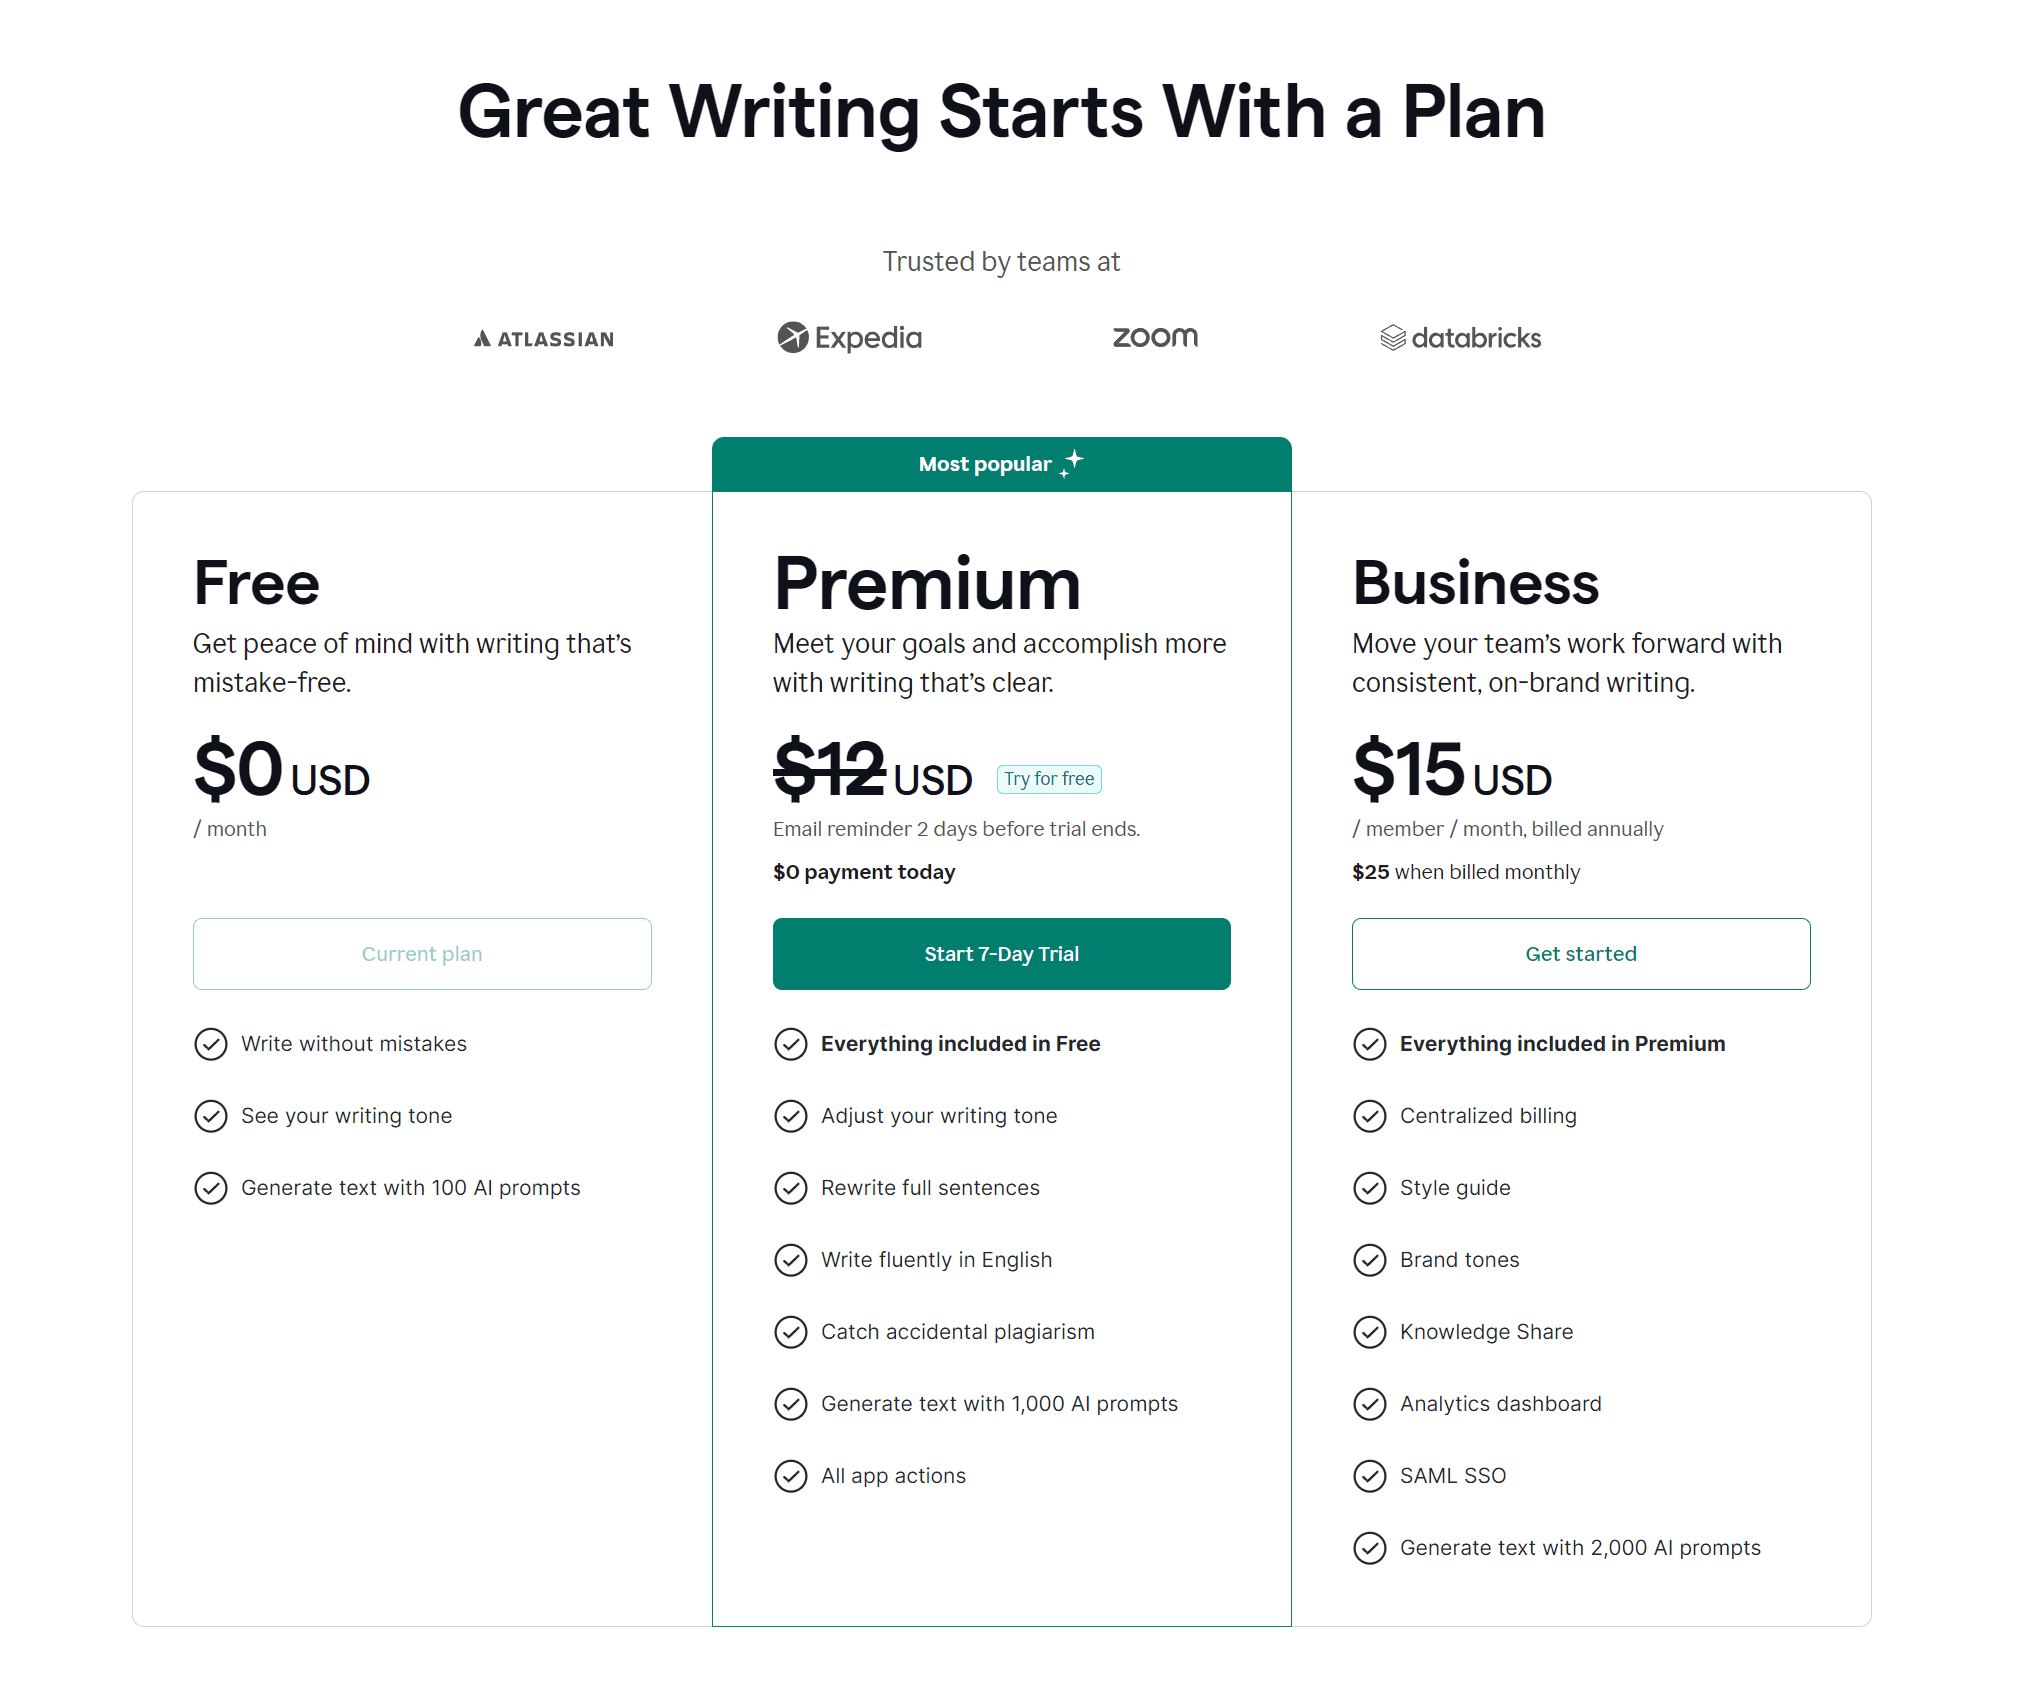Click the Current plan button under Free

[x=422, y=954]
